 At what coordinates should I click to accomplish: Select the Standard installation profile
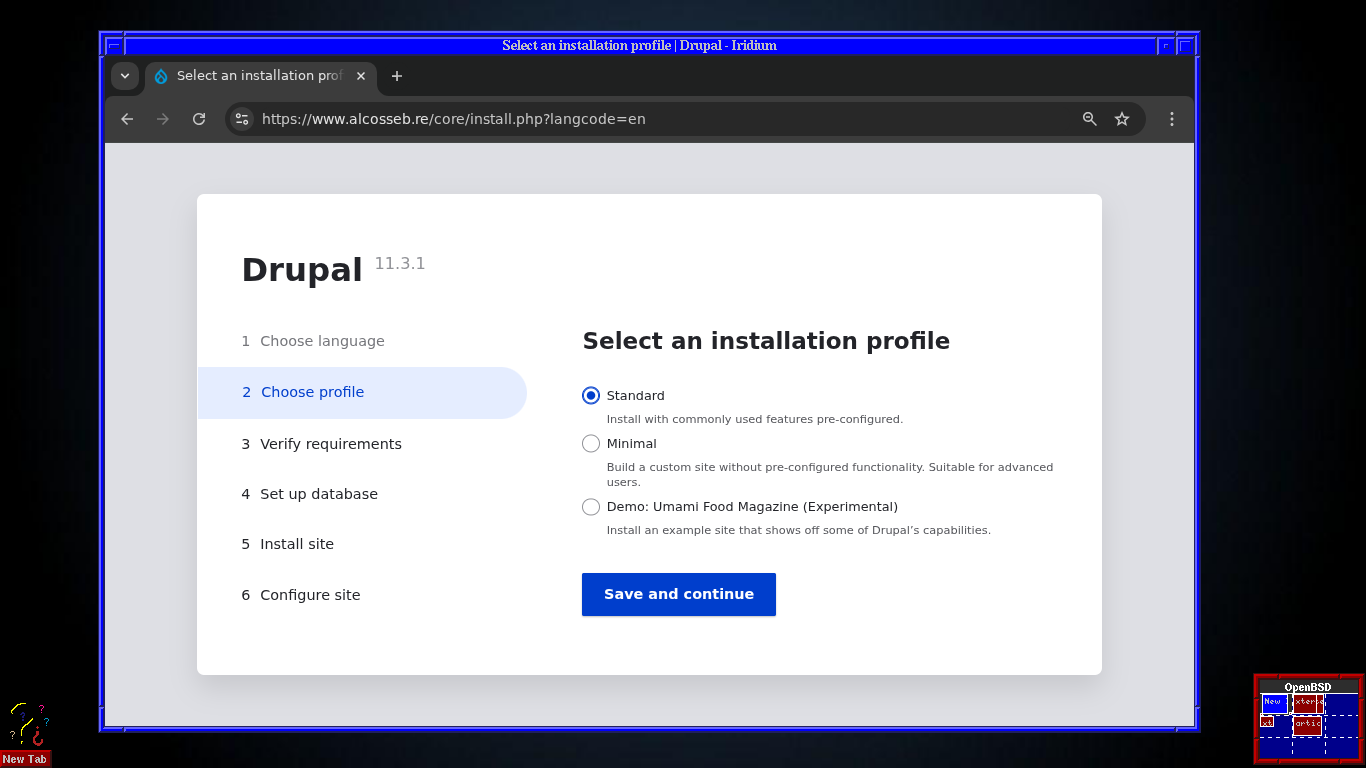point(591,395)
